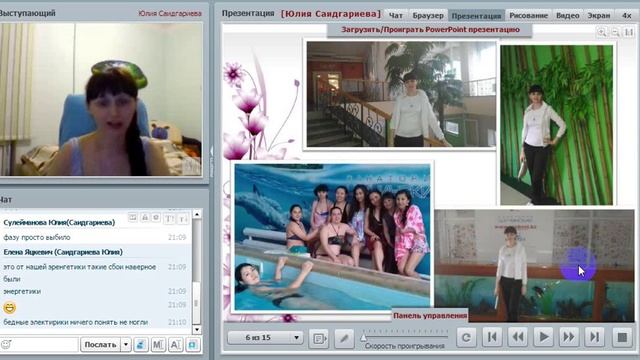The height and width of the screenshot is (360, 640).
Task: Open the slide selector '6 из 15' dropdown
Action: (x=265, y=338)
